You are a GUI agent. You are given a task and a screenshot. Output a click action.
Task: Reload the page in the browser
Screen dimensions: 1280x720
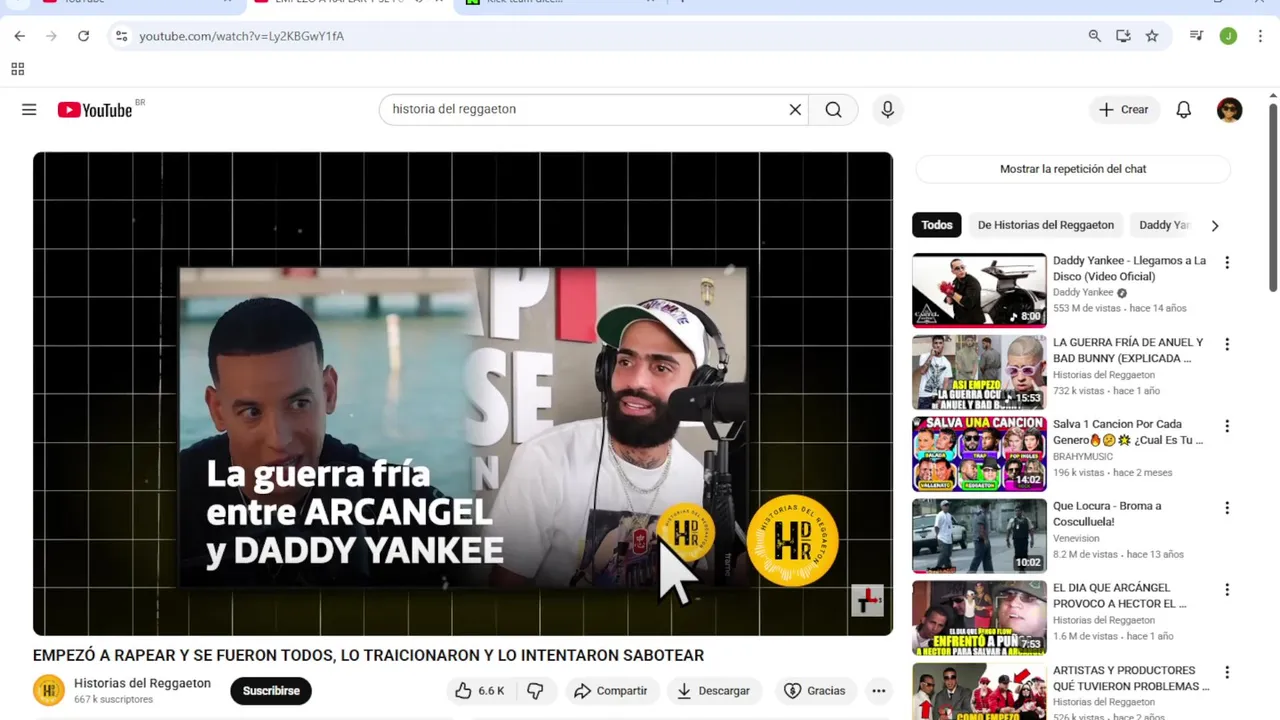click(83, 36)
